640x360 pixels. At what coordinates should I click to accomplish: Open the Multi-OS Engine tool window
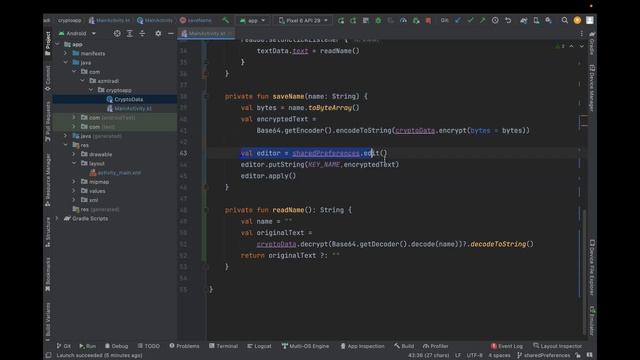pos(305,346)
